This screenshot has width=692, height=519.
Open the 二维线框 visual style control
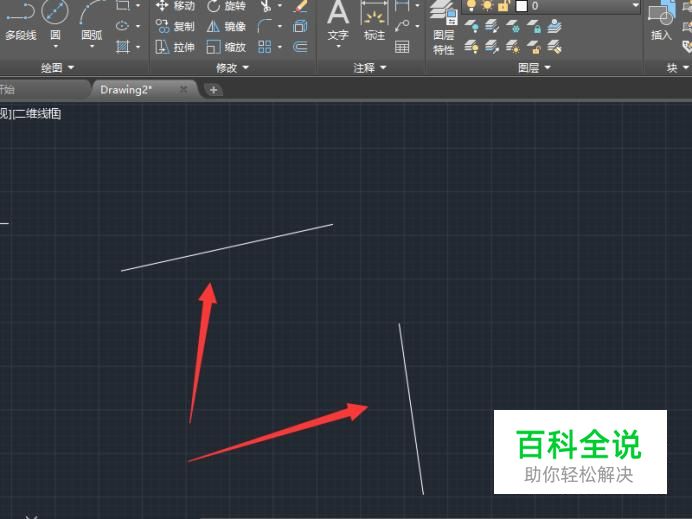coord(37,114)
